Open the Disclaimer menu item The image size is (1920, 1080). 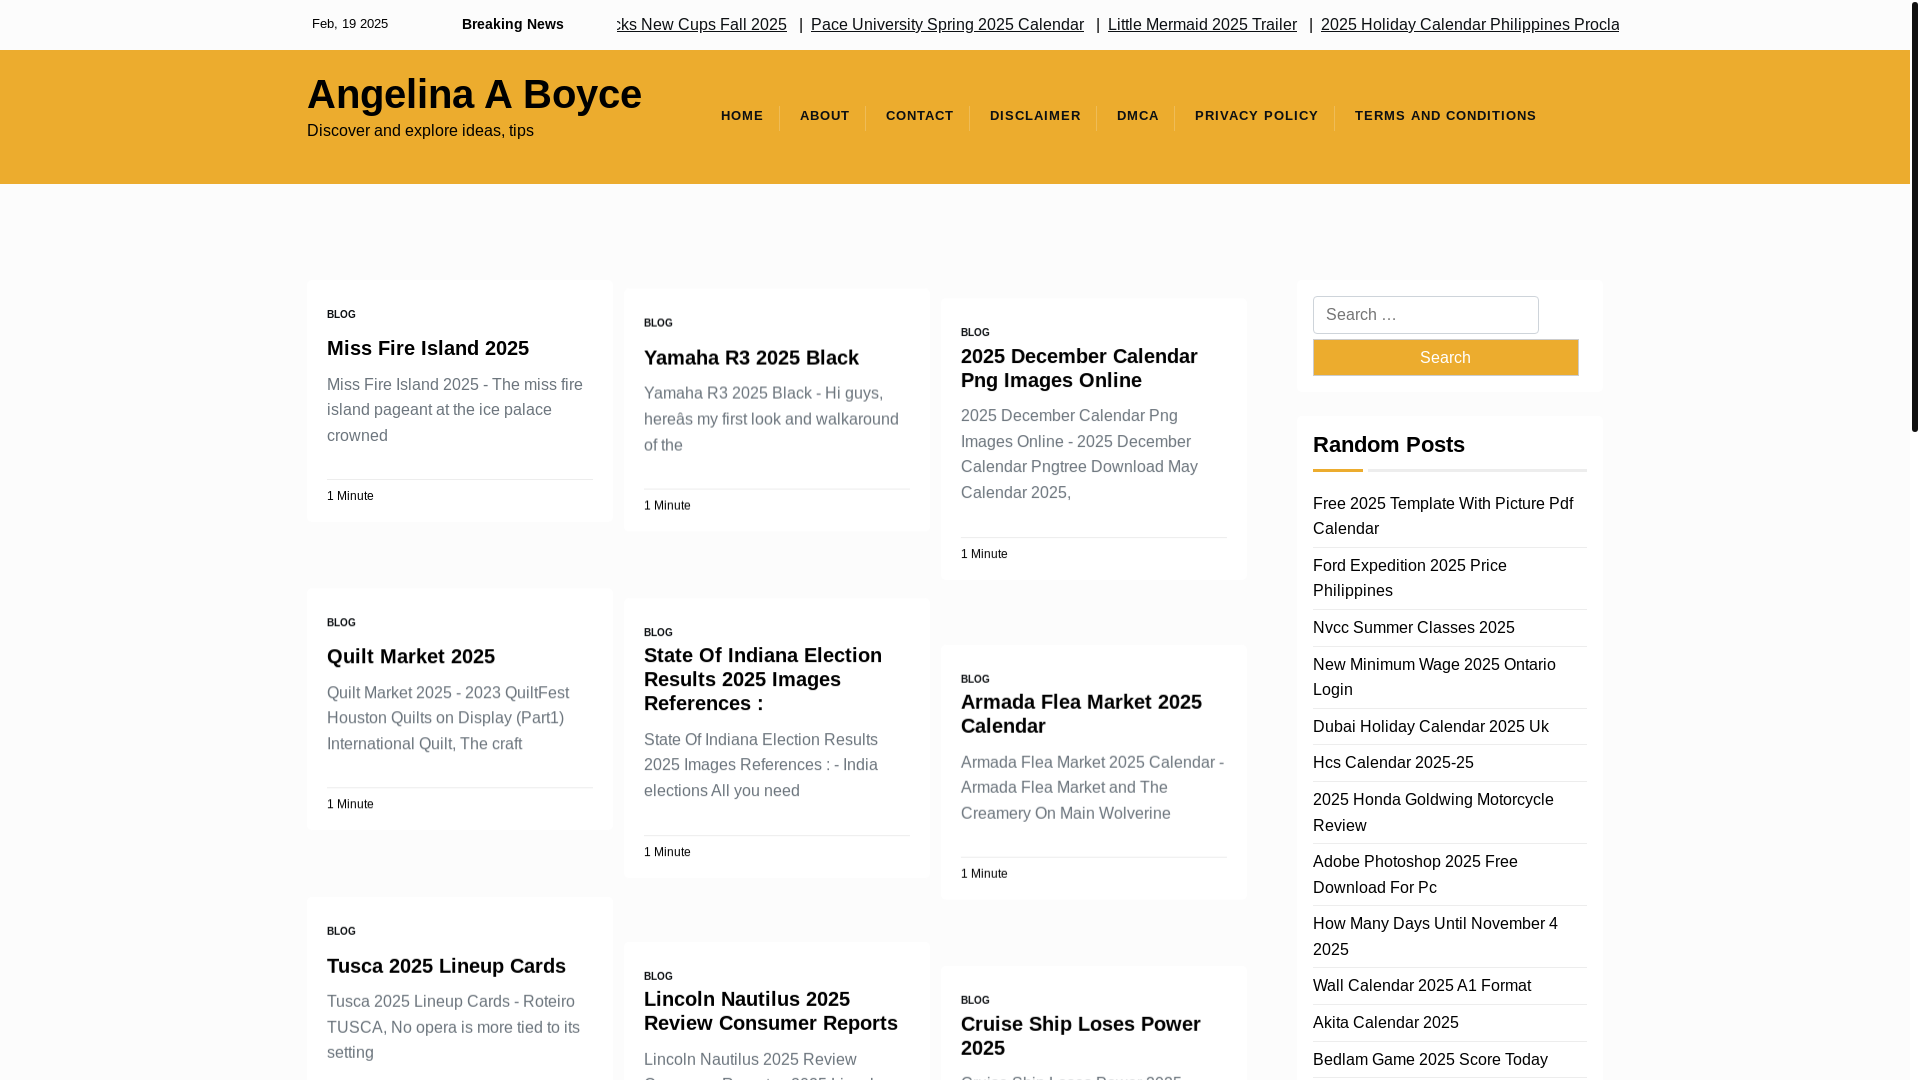(x=1035, y=116)
